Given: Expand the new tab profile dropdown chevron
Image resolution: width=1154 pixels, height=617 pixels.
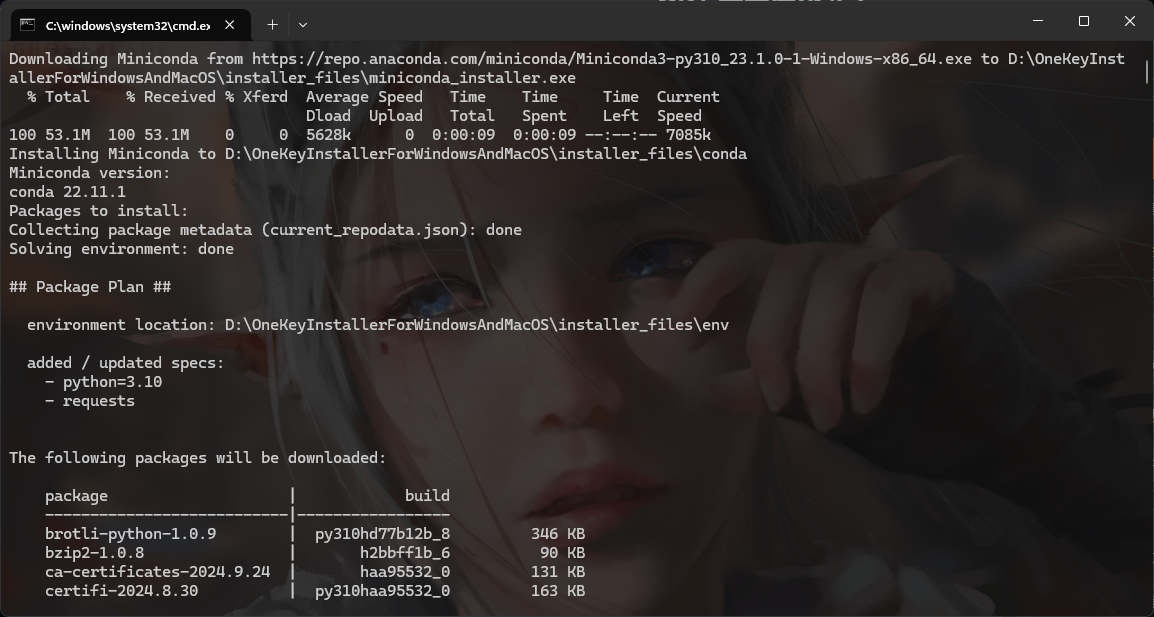Looking at the screenshot, I should click(302, 25).
